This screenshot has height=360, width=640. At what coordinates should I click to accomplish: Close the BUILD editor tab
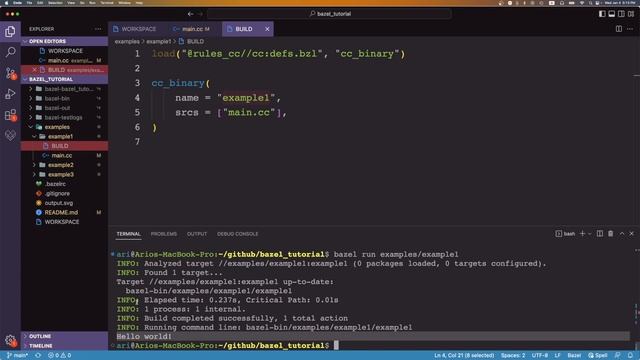[267, 29]
